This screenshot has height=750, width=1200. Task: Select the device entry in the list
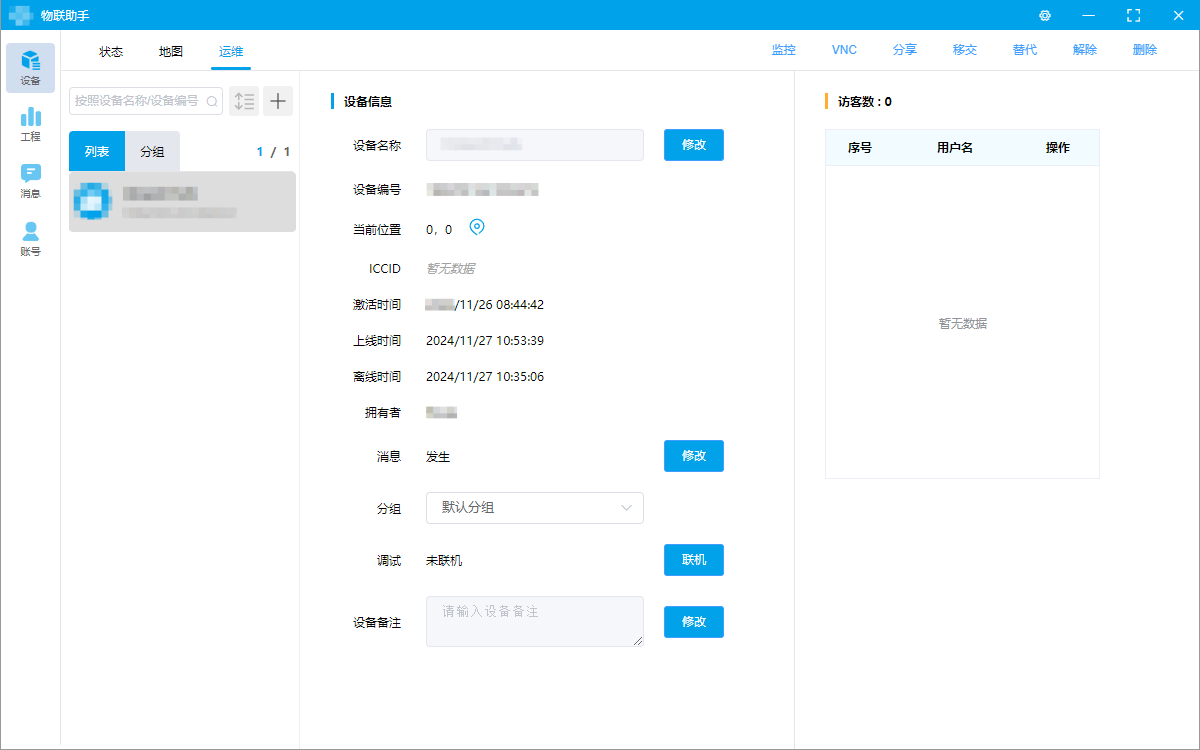point(182,202)
